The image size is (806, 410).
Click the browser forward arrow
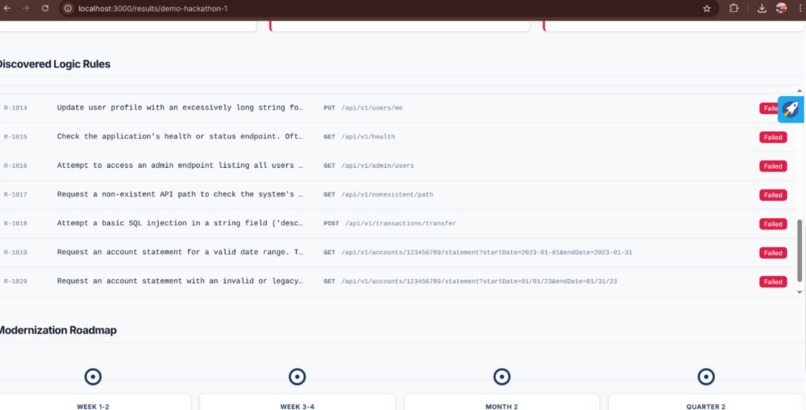26,8
